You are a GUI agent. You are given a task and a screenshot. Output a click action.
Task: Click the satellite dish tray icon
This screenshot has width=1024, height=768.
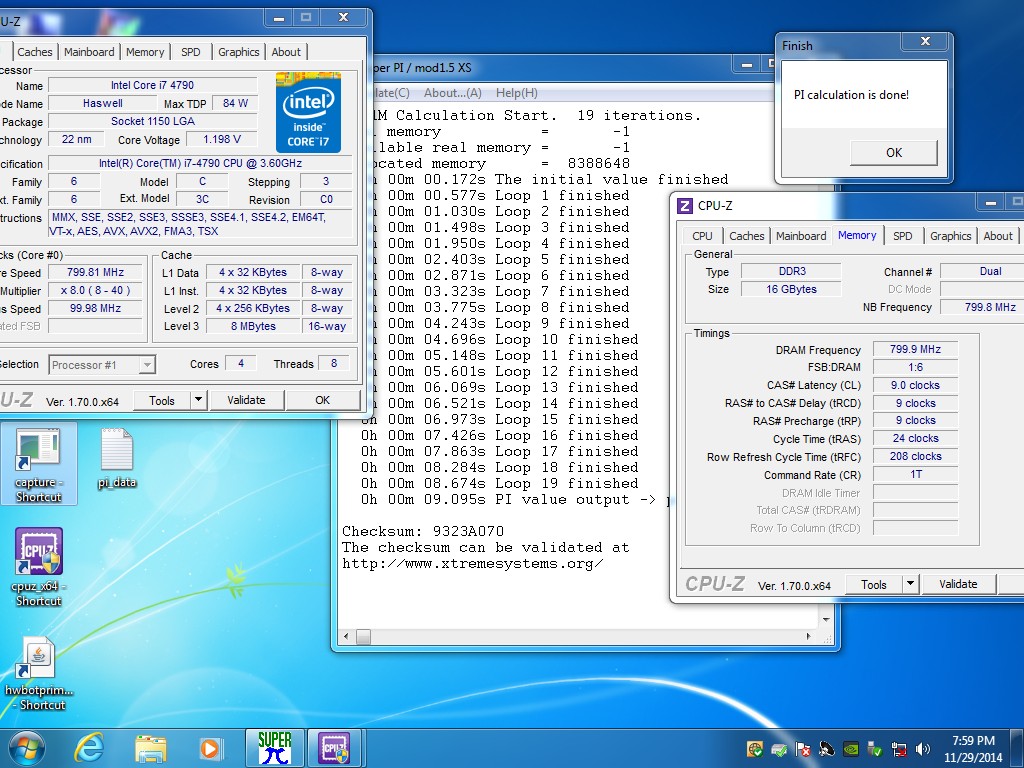[x=827, y=749]
